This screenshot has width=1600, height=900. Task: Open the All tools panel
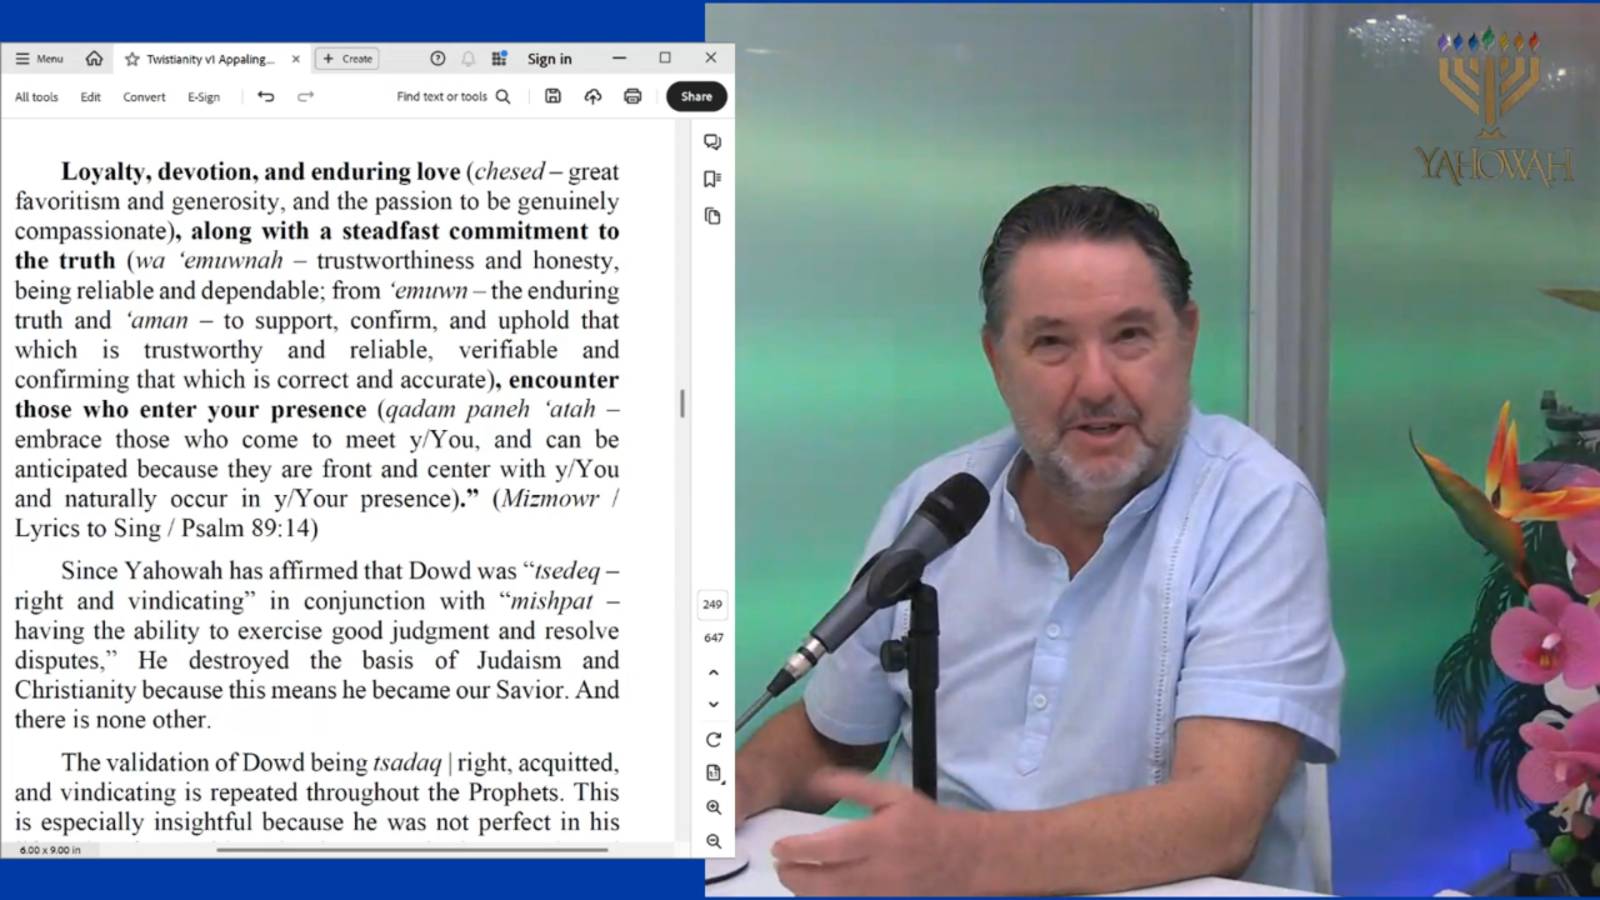(x=36, y=97)
